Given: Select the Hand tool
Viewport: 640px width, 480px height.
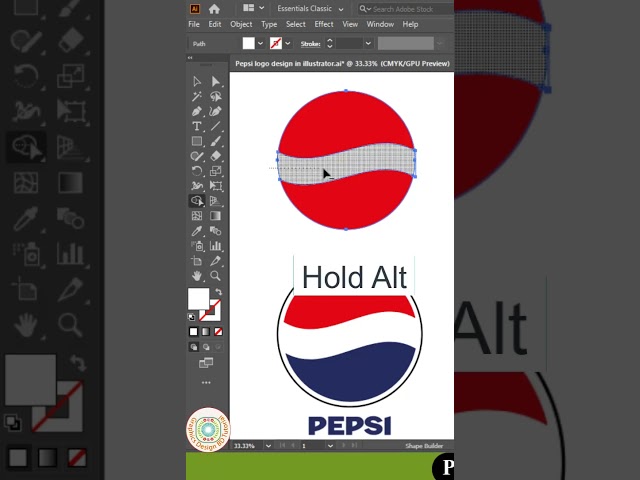Looking at the screenshot, I should coord(197,276).
